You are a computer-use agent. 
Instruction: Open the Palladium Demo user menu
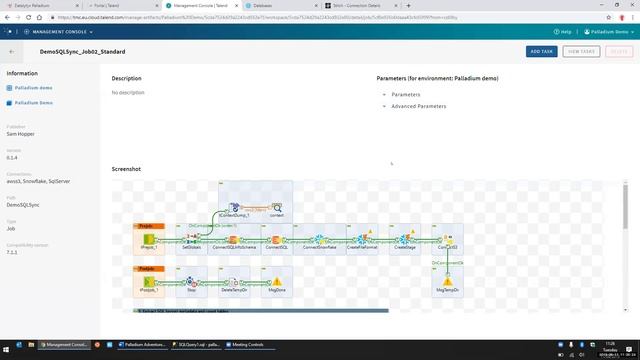coord(609,32)
